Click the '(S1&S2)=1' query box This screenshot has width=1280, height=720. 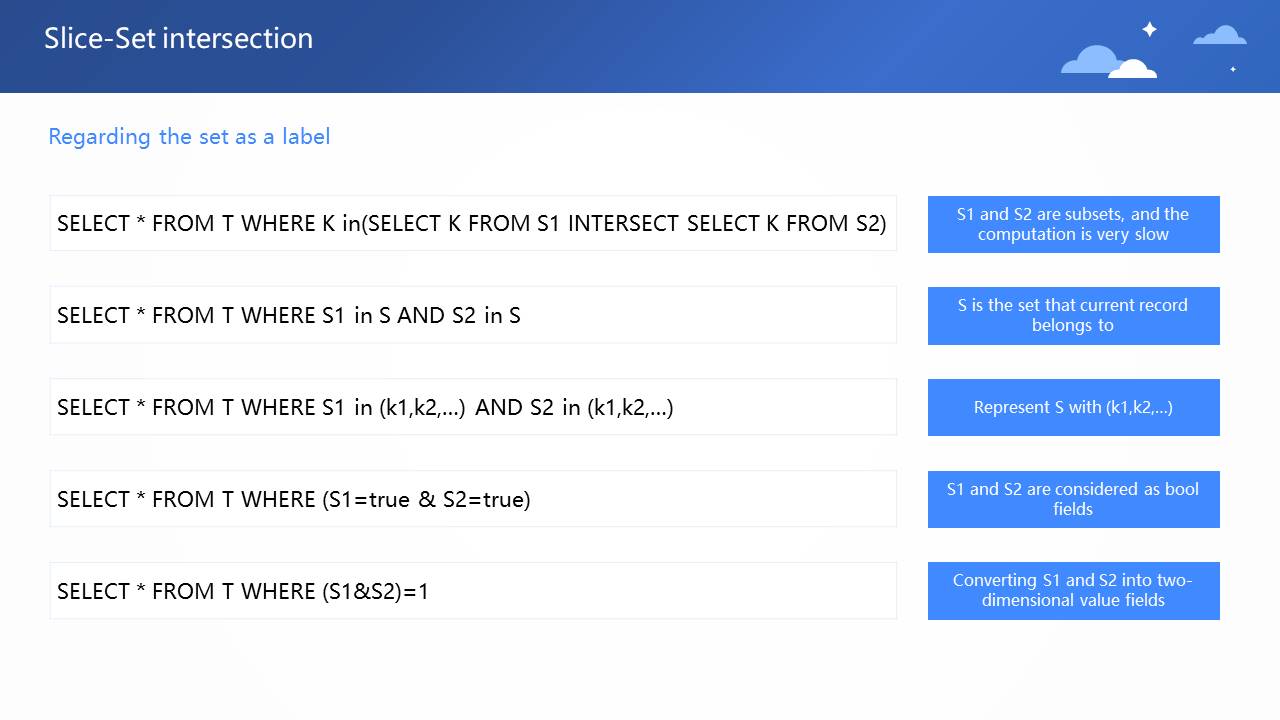tap(472, 591)
